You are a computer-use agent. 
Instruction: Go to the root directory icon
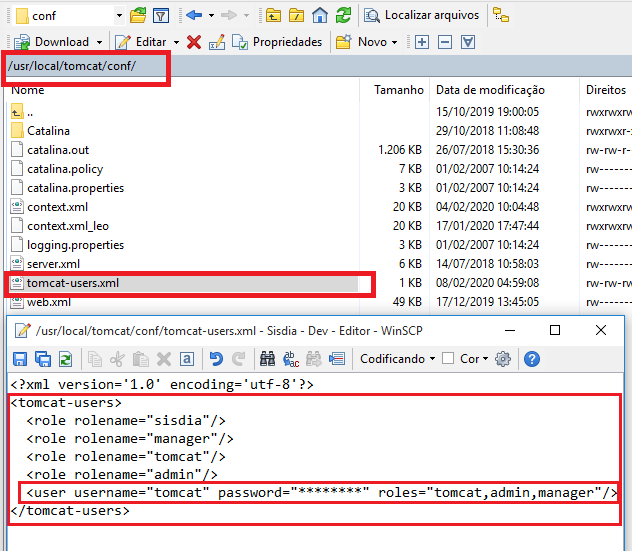click(297, 16)
